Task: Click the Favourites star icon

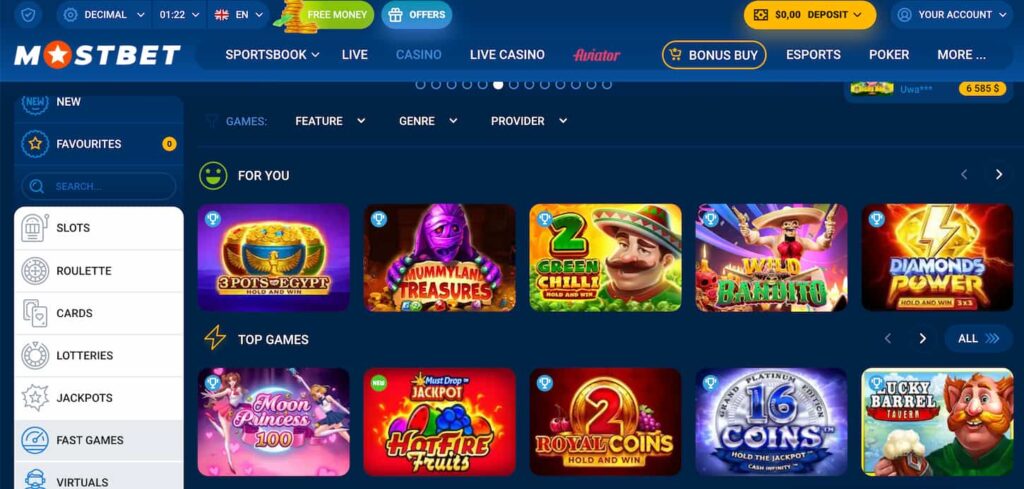Action: [35, 144]
